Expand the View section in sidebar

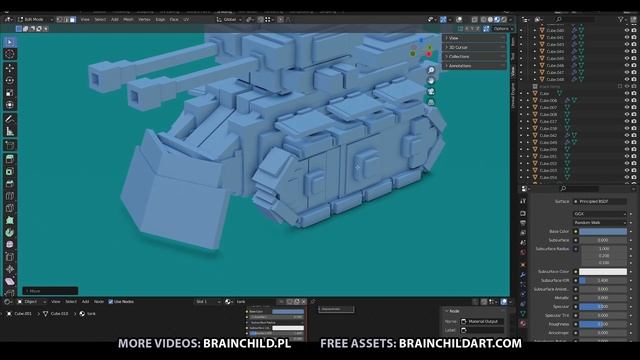[473, 38]
